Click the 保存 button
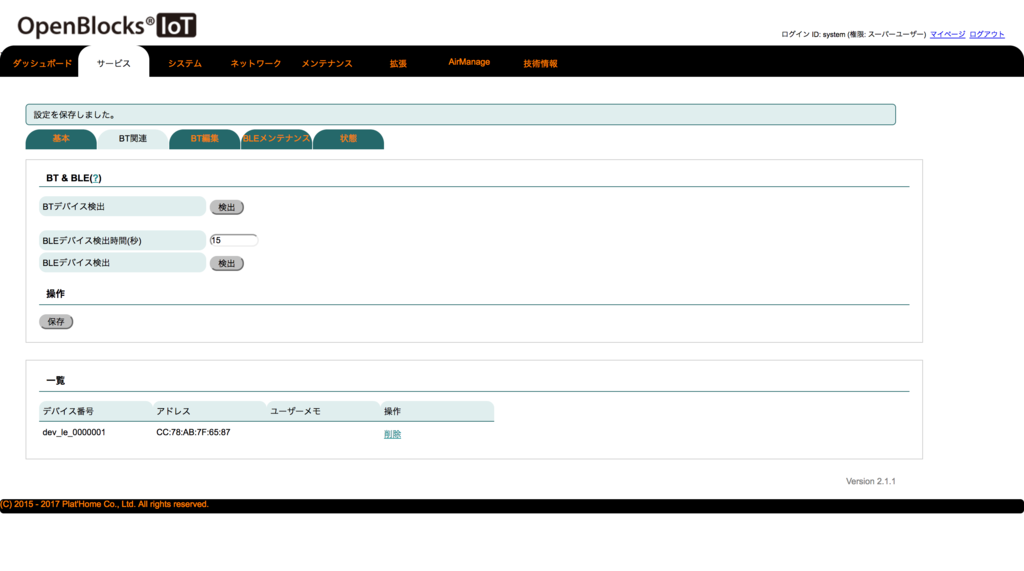The image size is (1024, 571). coord(56,321)
